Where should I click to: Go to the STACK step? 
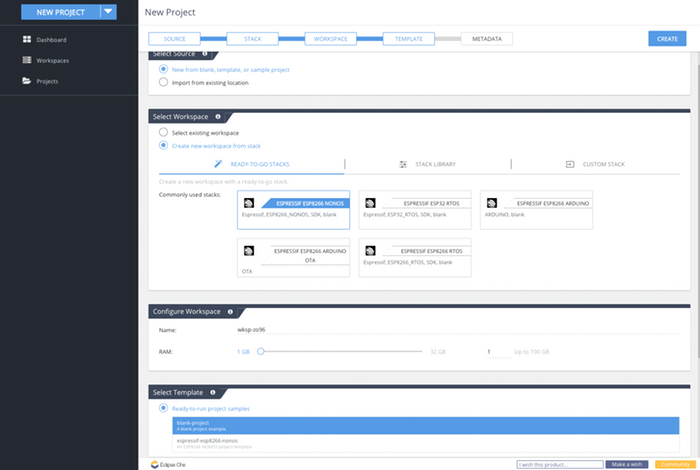point(253,39)
